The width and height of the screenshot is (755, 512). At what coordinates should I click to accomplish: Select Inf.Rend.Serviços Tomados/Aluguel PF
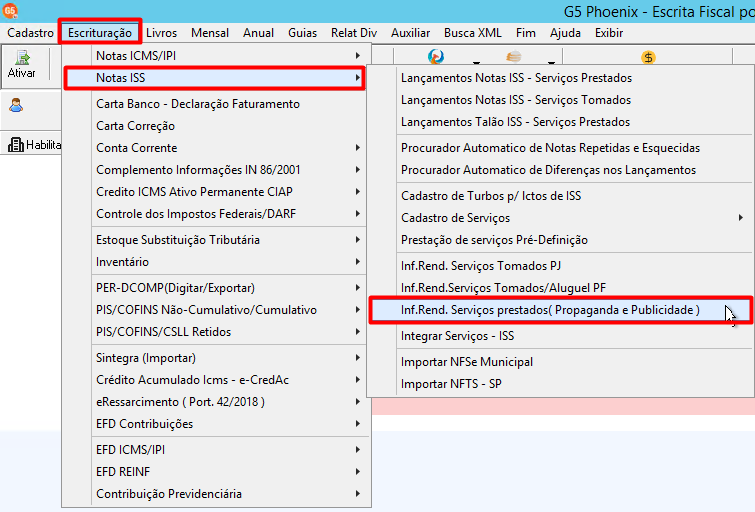[560, 288]
